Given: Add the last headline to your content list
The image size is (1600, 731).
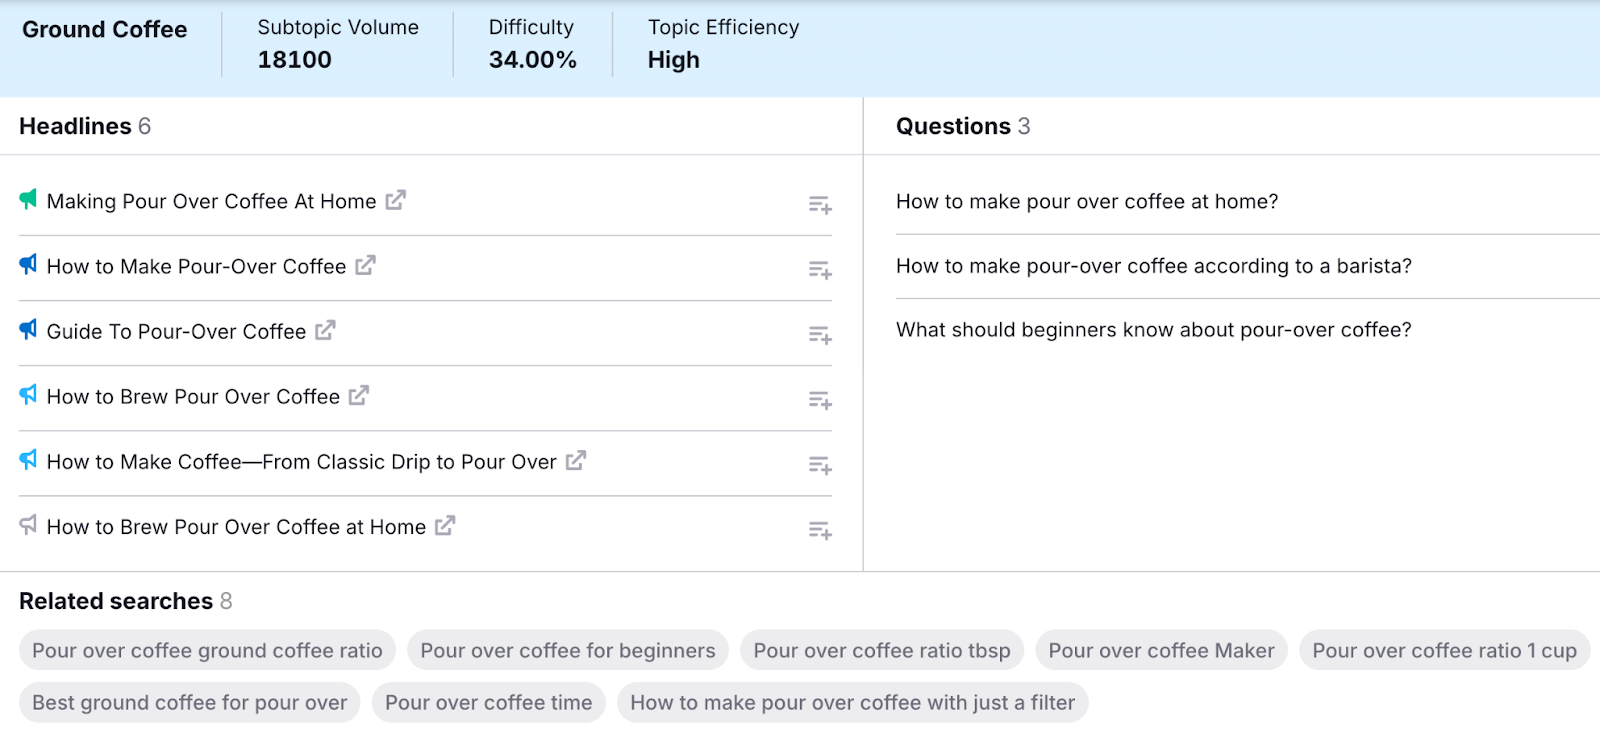Looking at the screenshot, I should click(820, 531).
